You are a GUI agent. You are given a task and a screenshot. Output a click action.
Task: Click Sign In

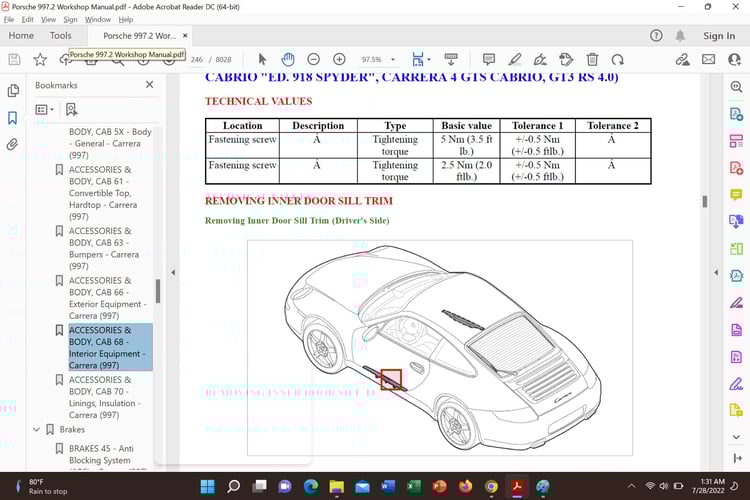click(719, 36)
